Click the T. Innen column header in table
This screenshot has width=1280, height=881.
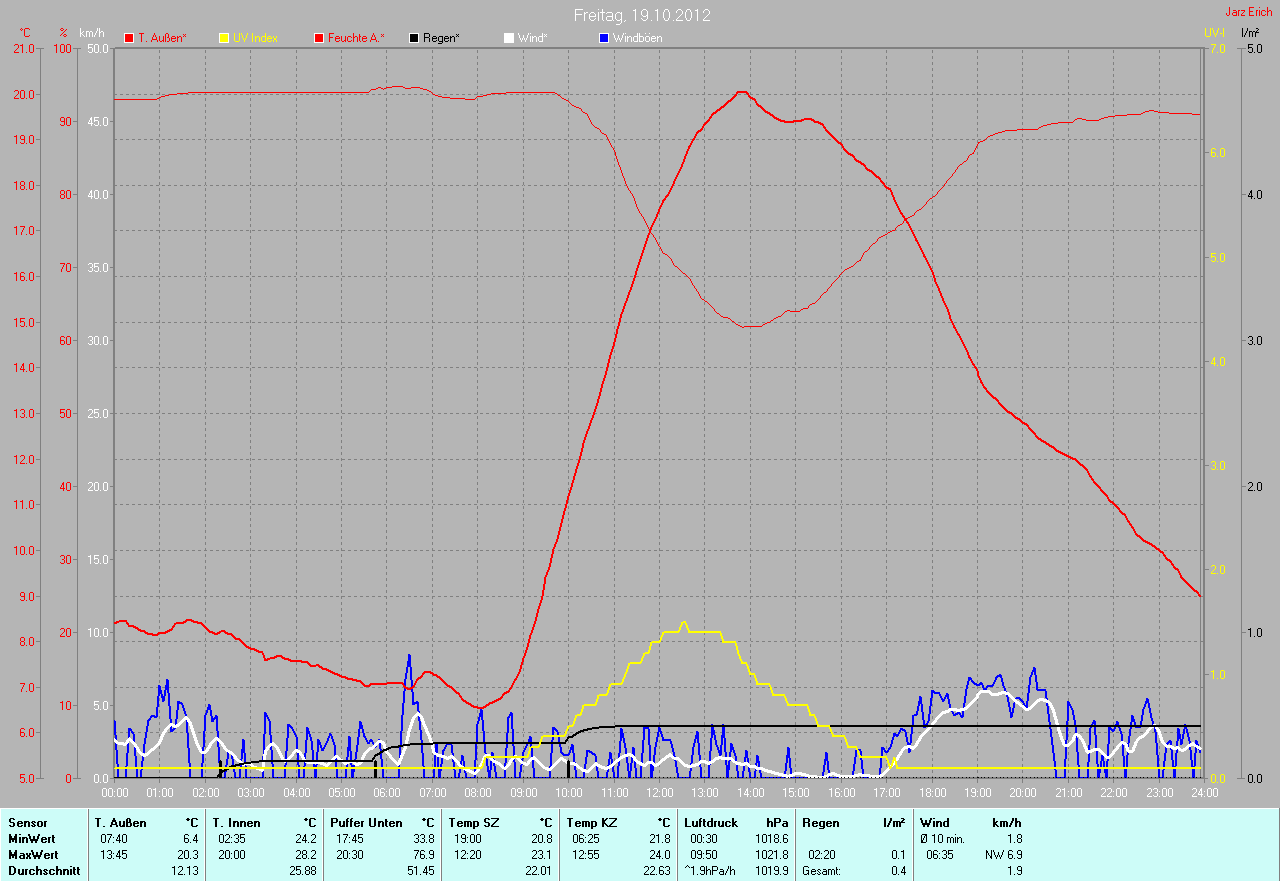(x=236, y=822)
